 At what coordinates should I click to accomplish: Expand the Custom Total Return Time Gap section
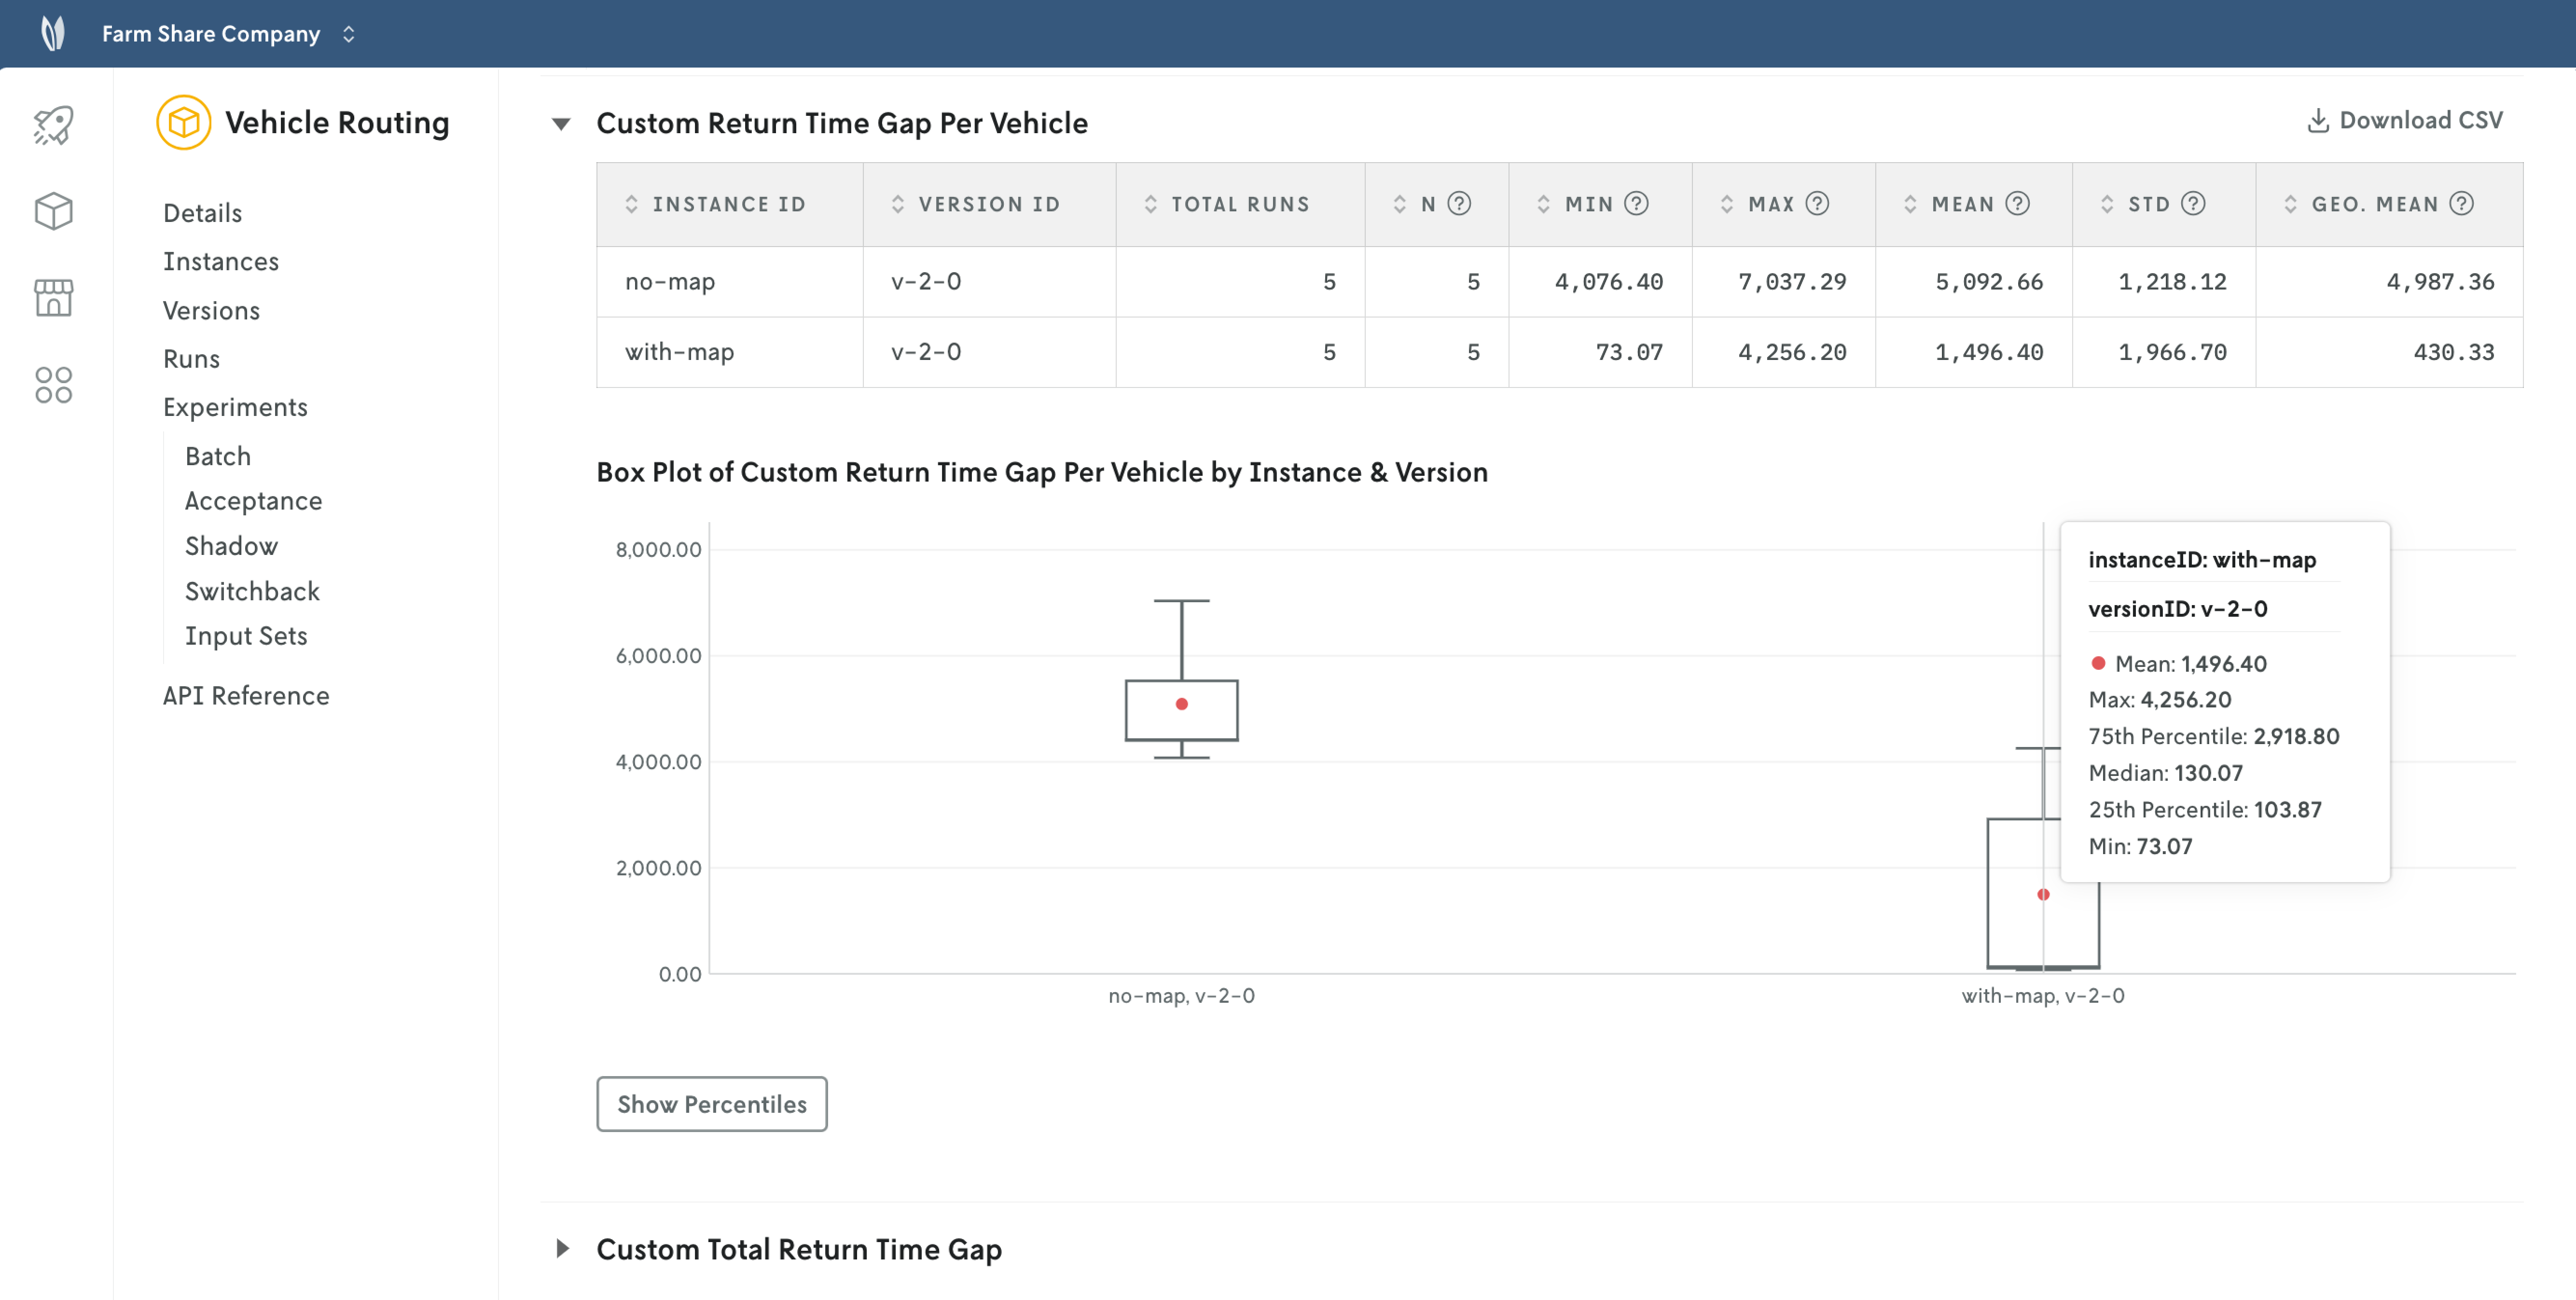[563, 1249]
